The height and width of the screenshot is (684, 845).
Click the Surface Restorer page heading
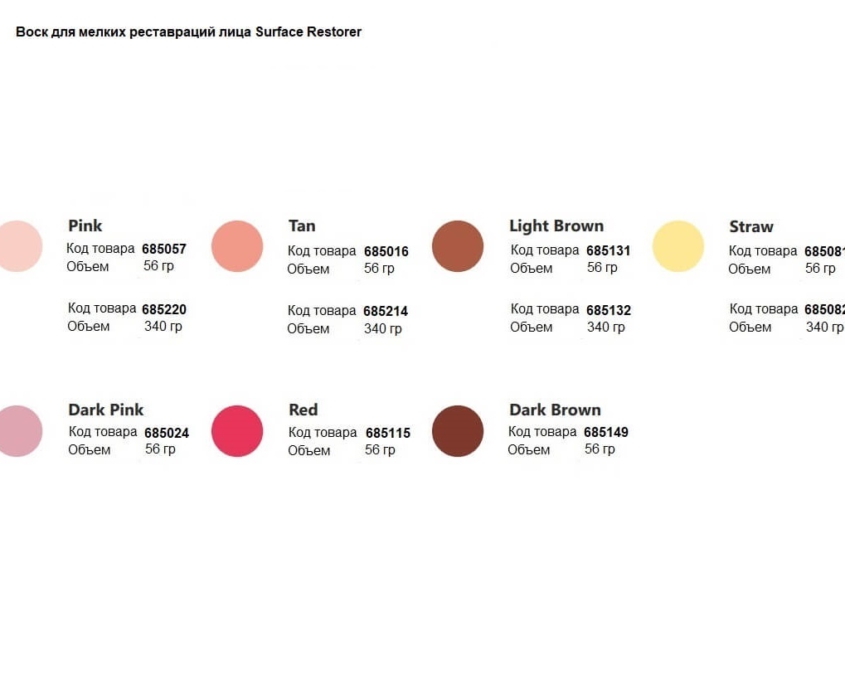pyautogui.click(x=189, y=32)
